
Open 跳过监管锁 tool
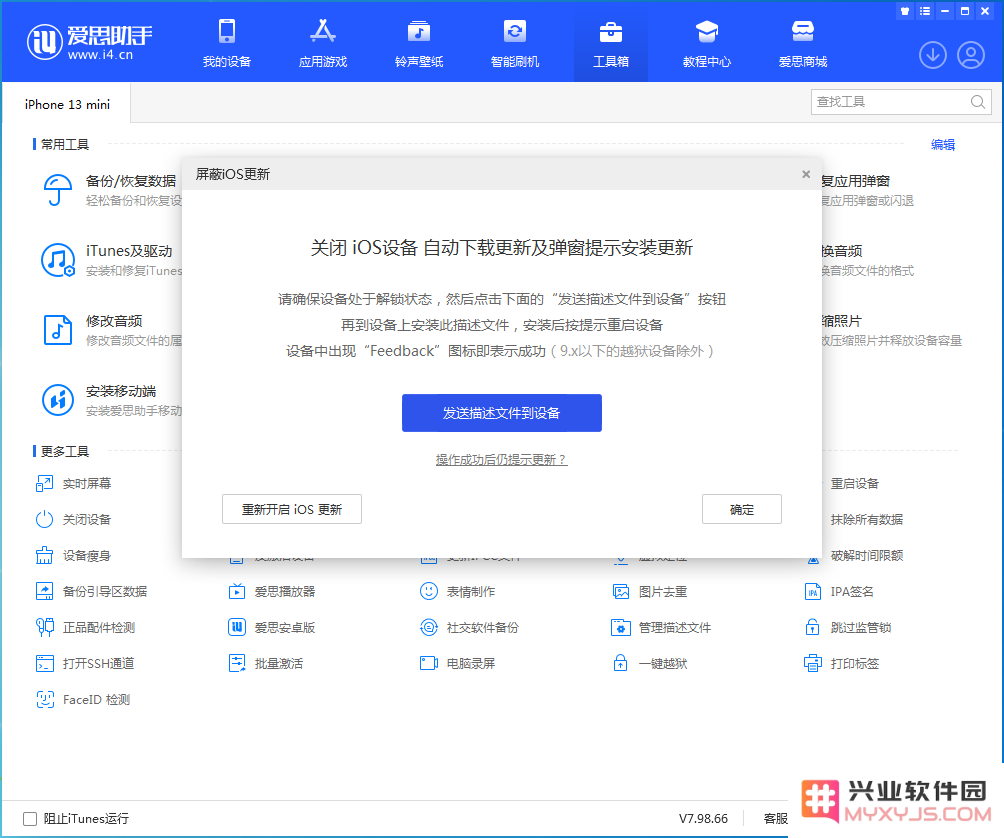tap(848, 627)
